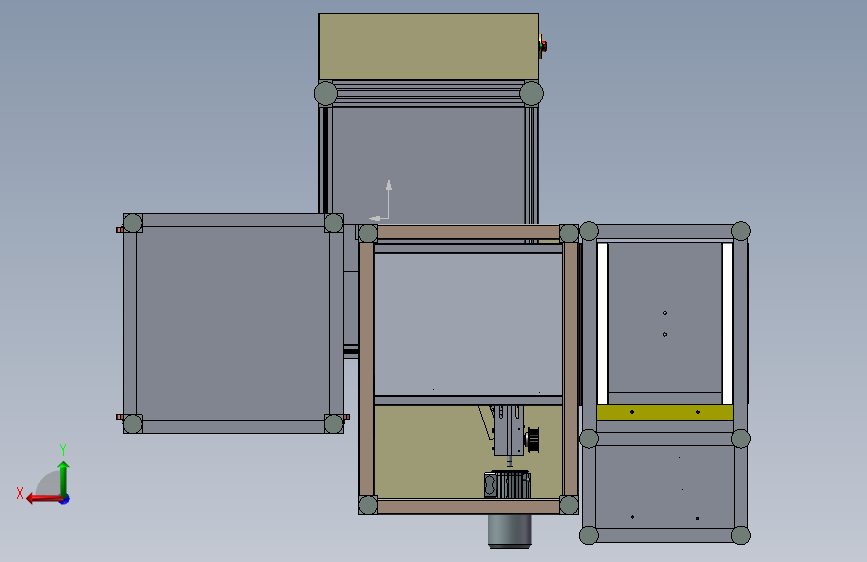Click the blue Z axis dot on the triad
The image size is (867, 562).
[65, 499]
